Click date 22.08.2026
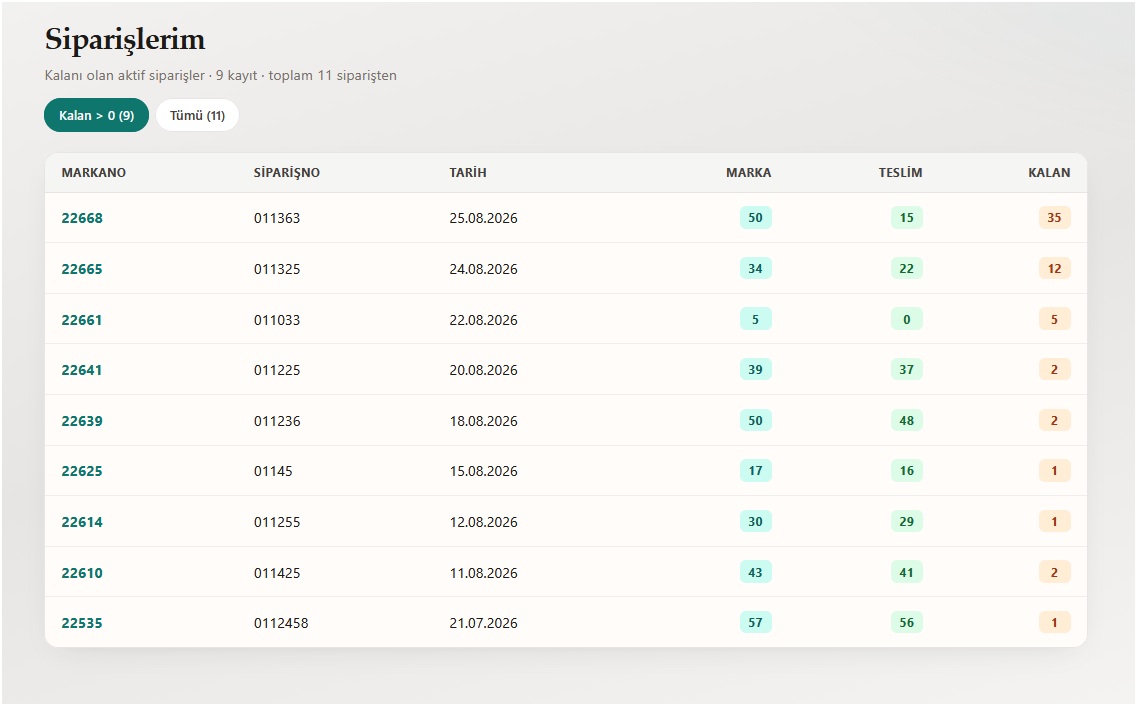This screenshot has height=706, width=1137. coord(484,320)
